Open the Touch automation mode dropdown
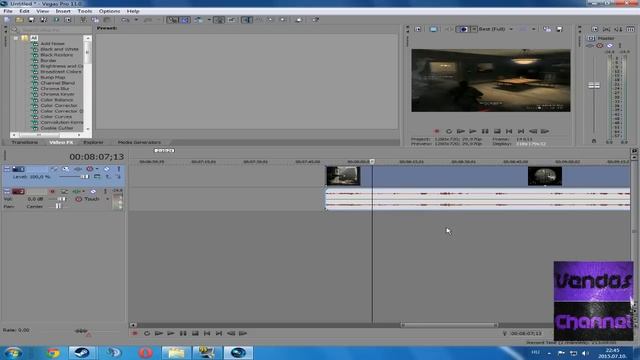 [x=107, y=199]
